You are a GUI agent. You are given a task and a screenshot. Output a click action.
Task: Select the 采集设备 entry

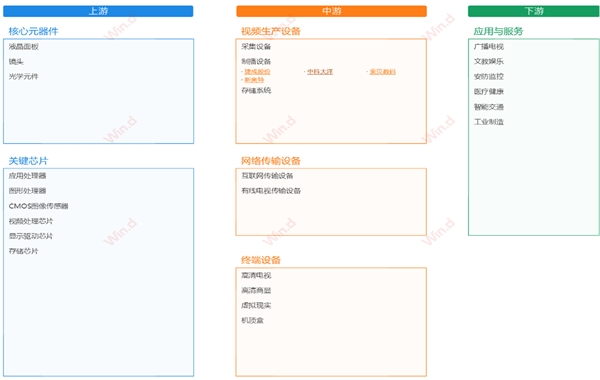coord(256,47)
